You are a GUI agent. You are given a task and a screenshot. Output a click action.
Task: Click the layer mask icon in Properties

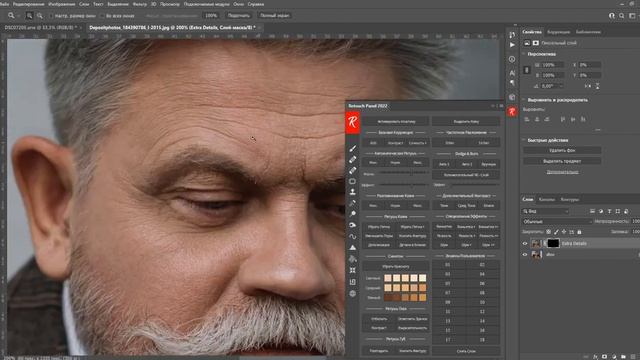tap(536, 43)
